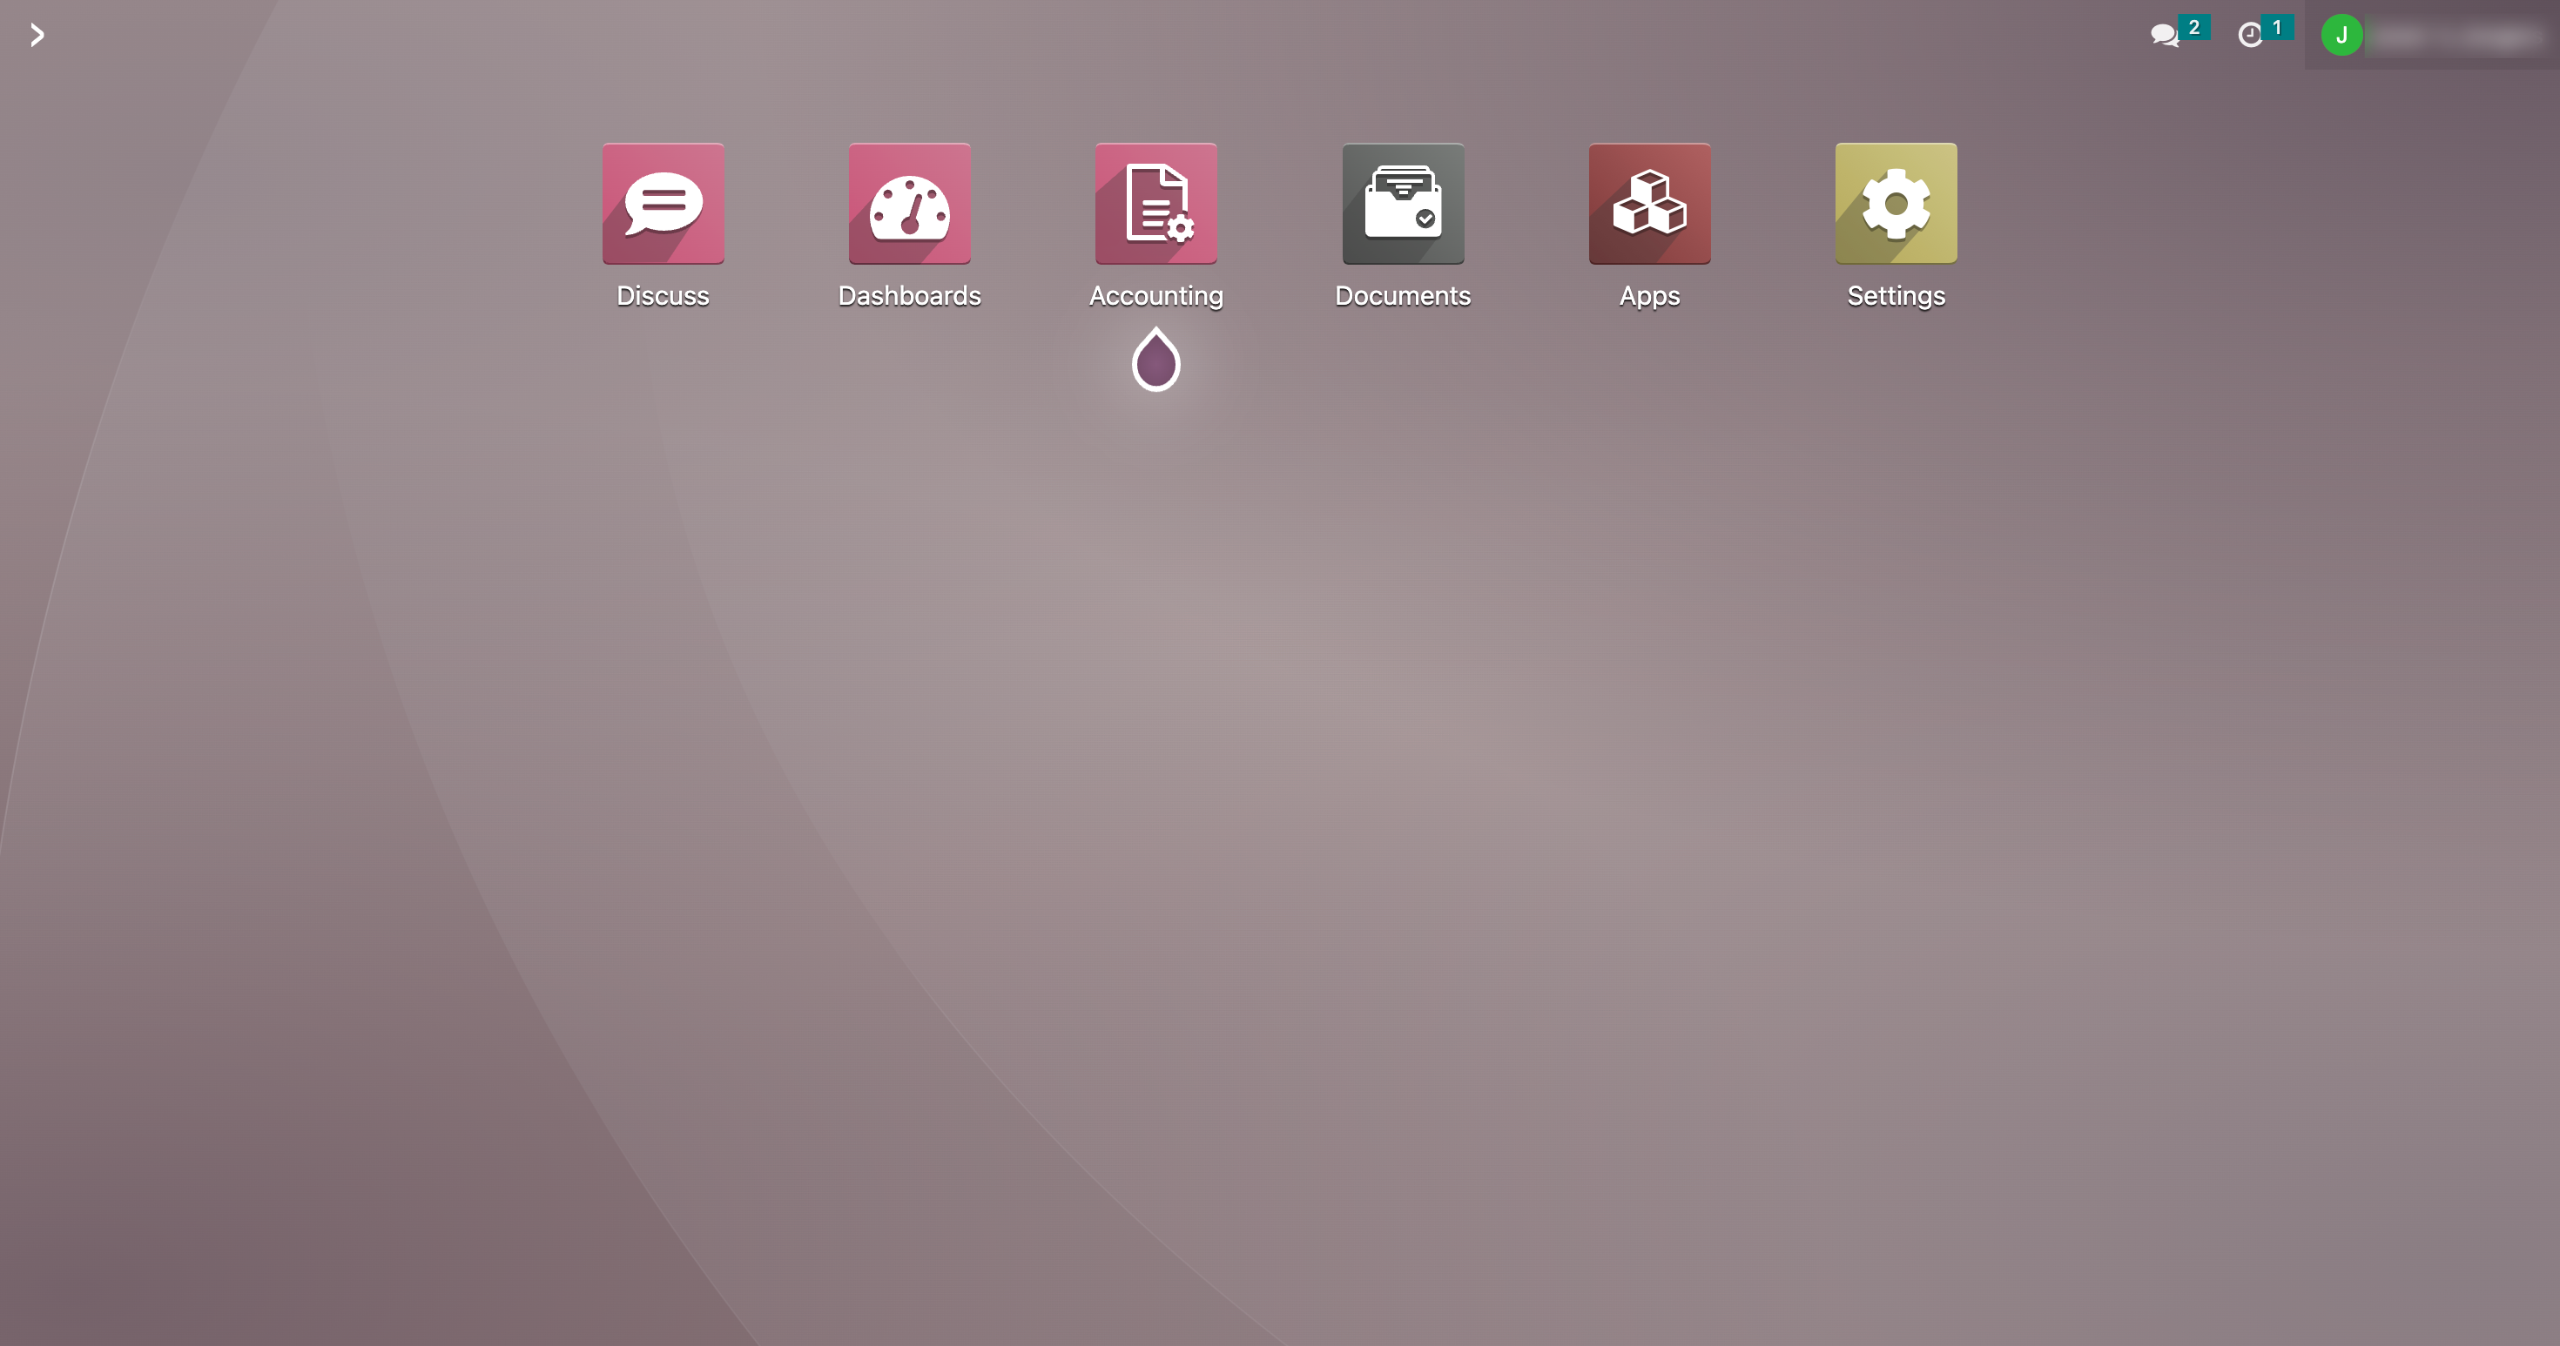Click the green J user avatar
2560x1346 pixels.
click(2341, 35)
